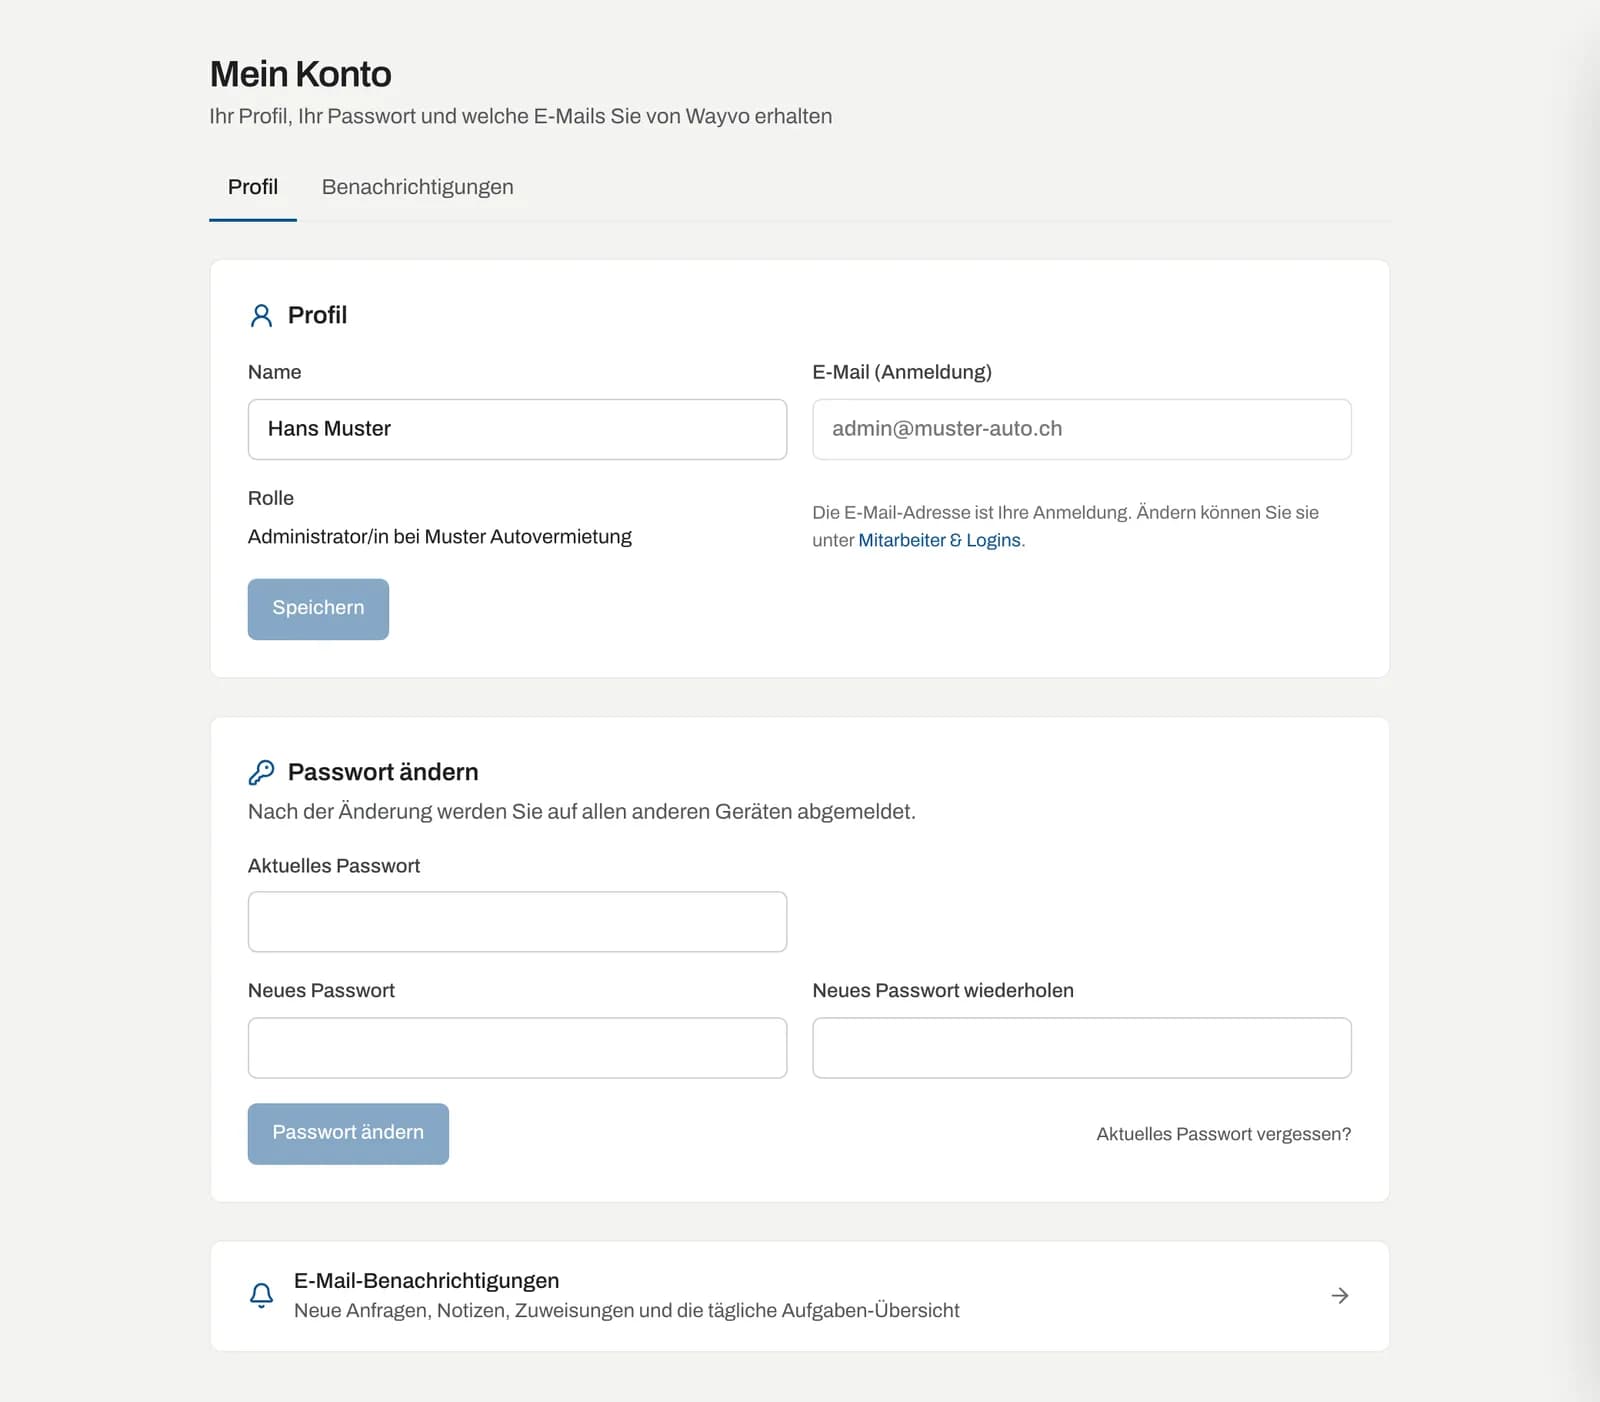Image resolution: width=1600 pixels, height=1402 pixels.
Task: Click the Passwort ändern button
Action: pyautogui.click(x=348, y=1133)
